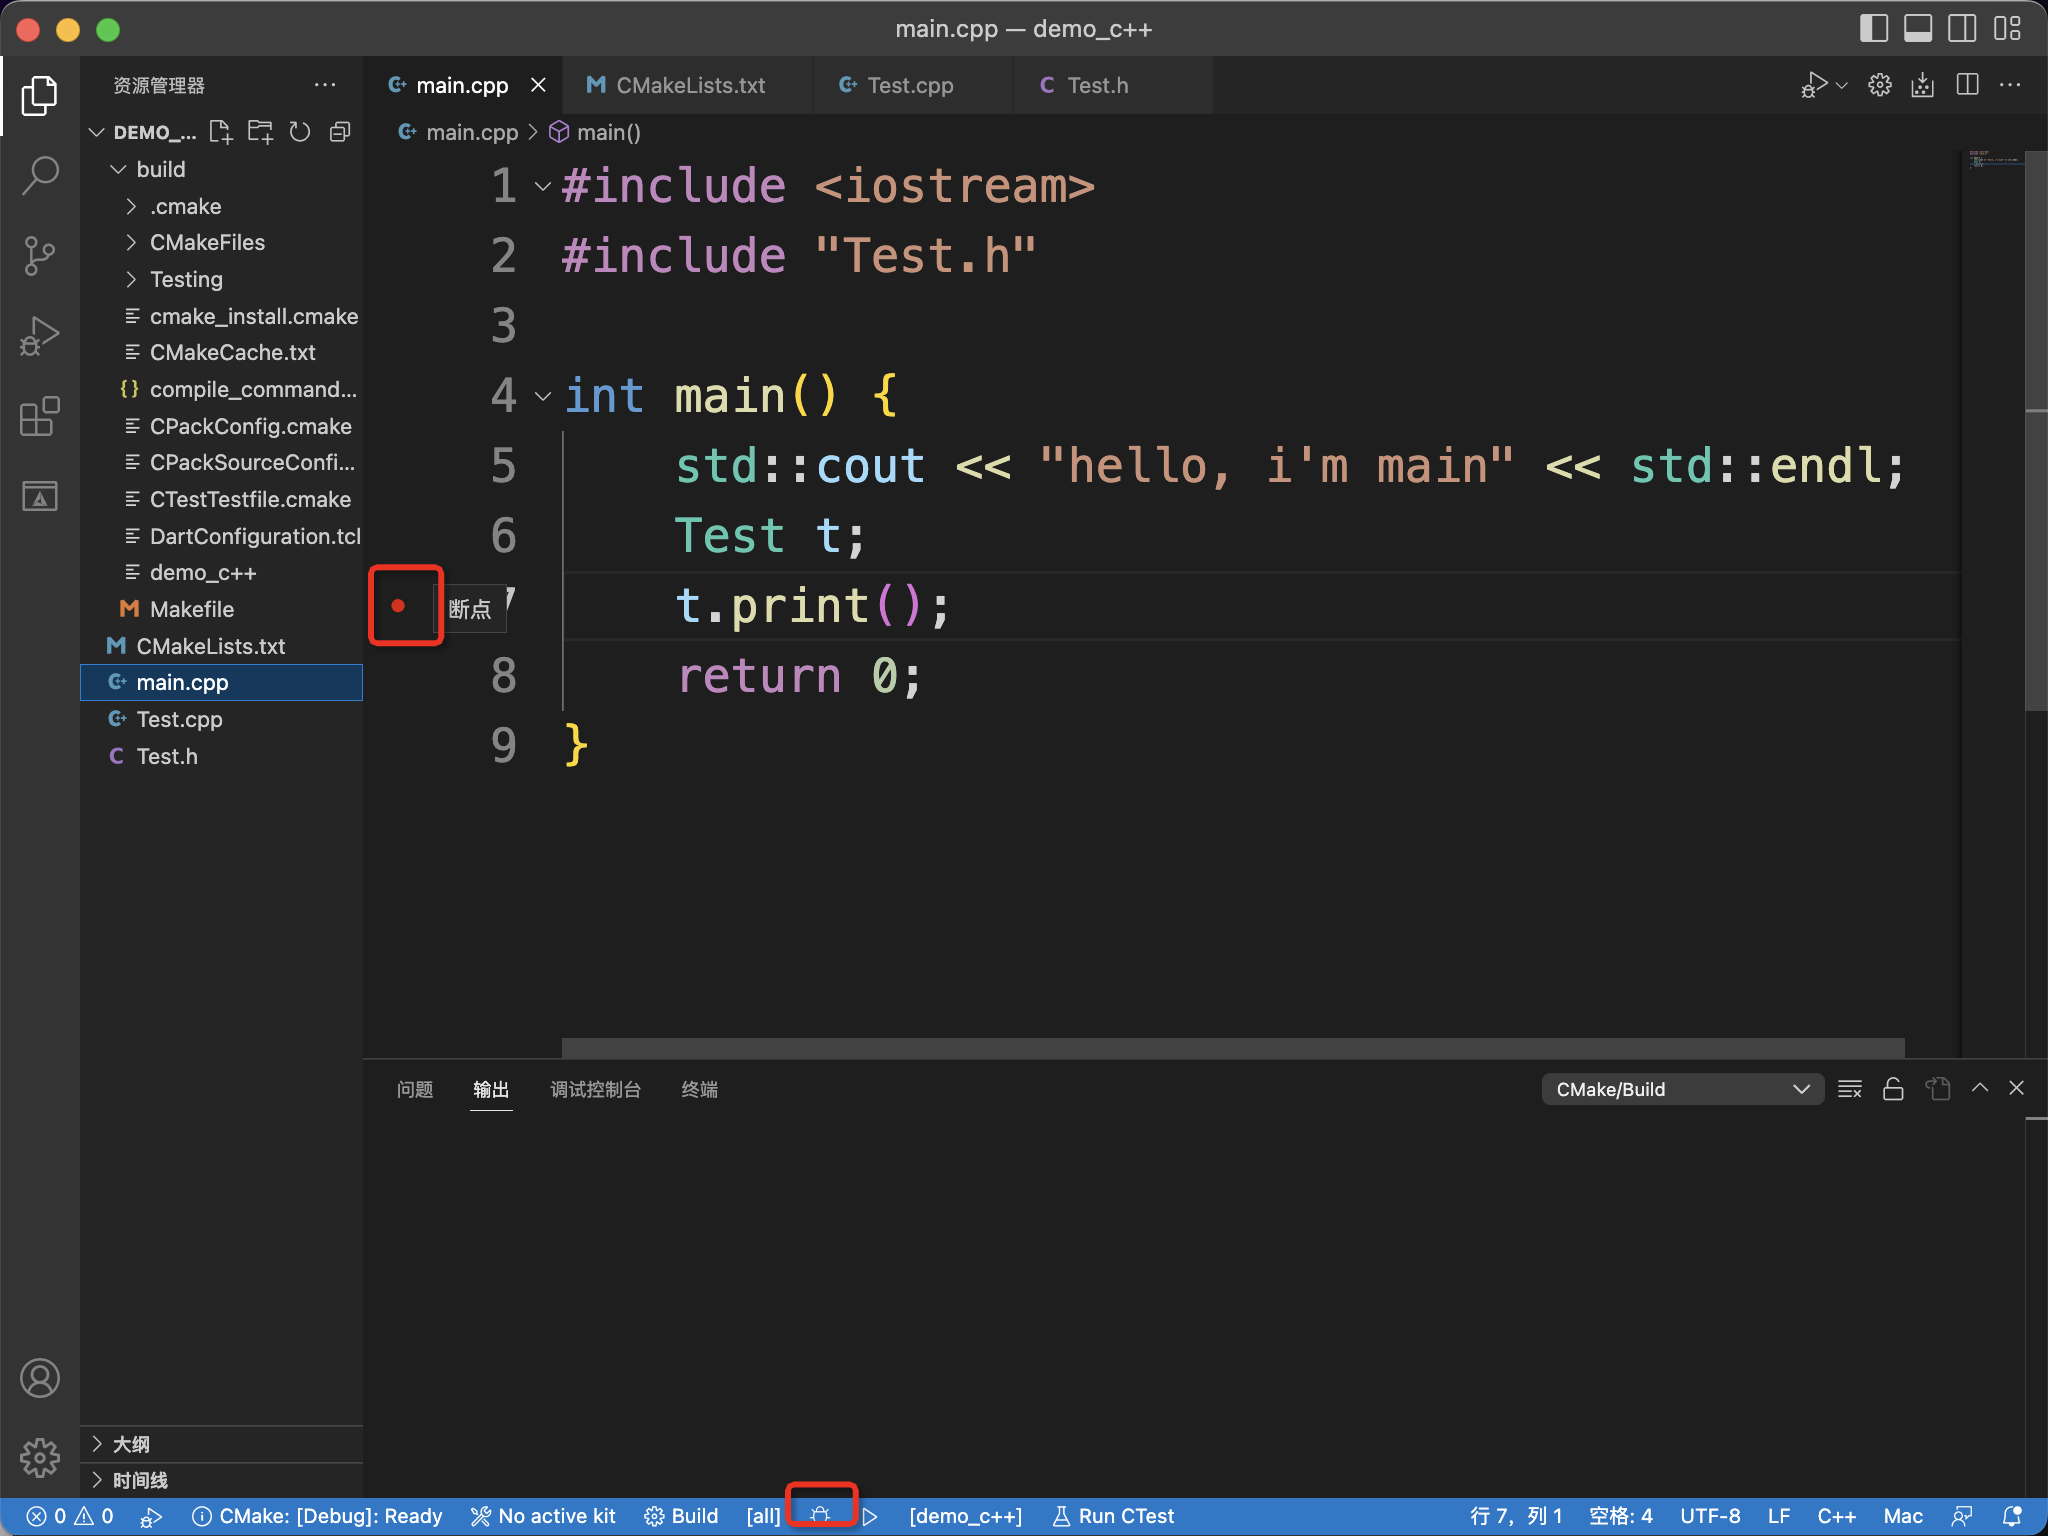Click CMake: [Debug]: Ready status
The image size is (2048, 1536).
pyautogui.click(x=317, y=1516)
